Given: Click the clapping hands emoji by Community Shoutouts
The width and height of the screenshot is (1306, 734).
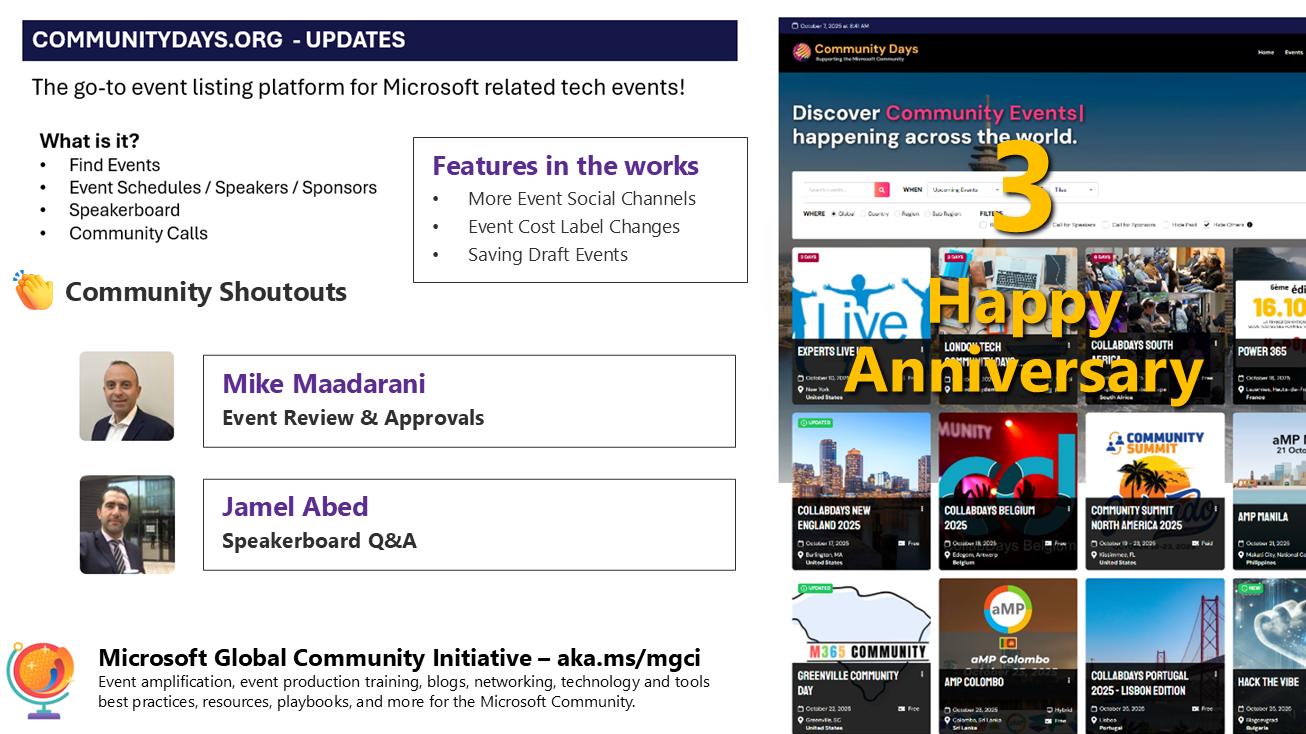Looking at the screenshot, I should click(34, 291).
